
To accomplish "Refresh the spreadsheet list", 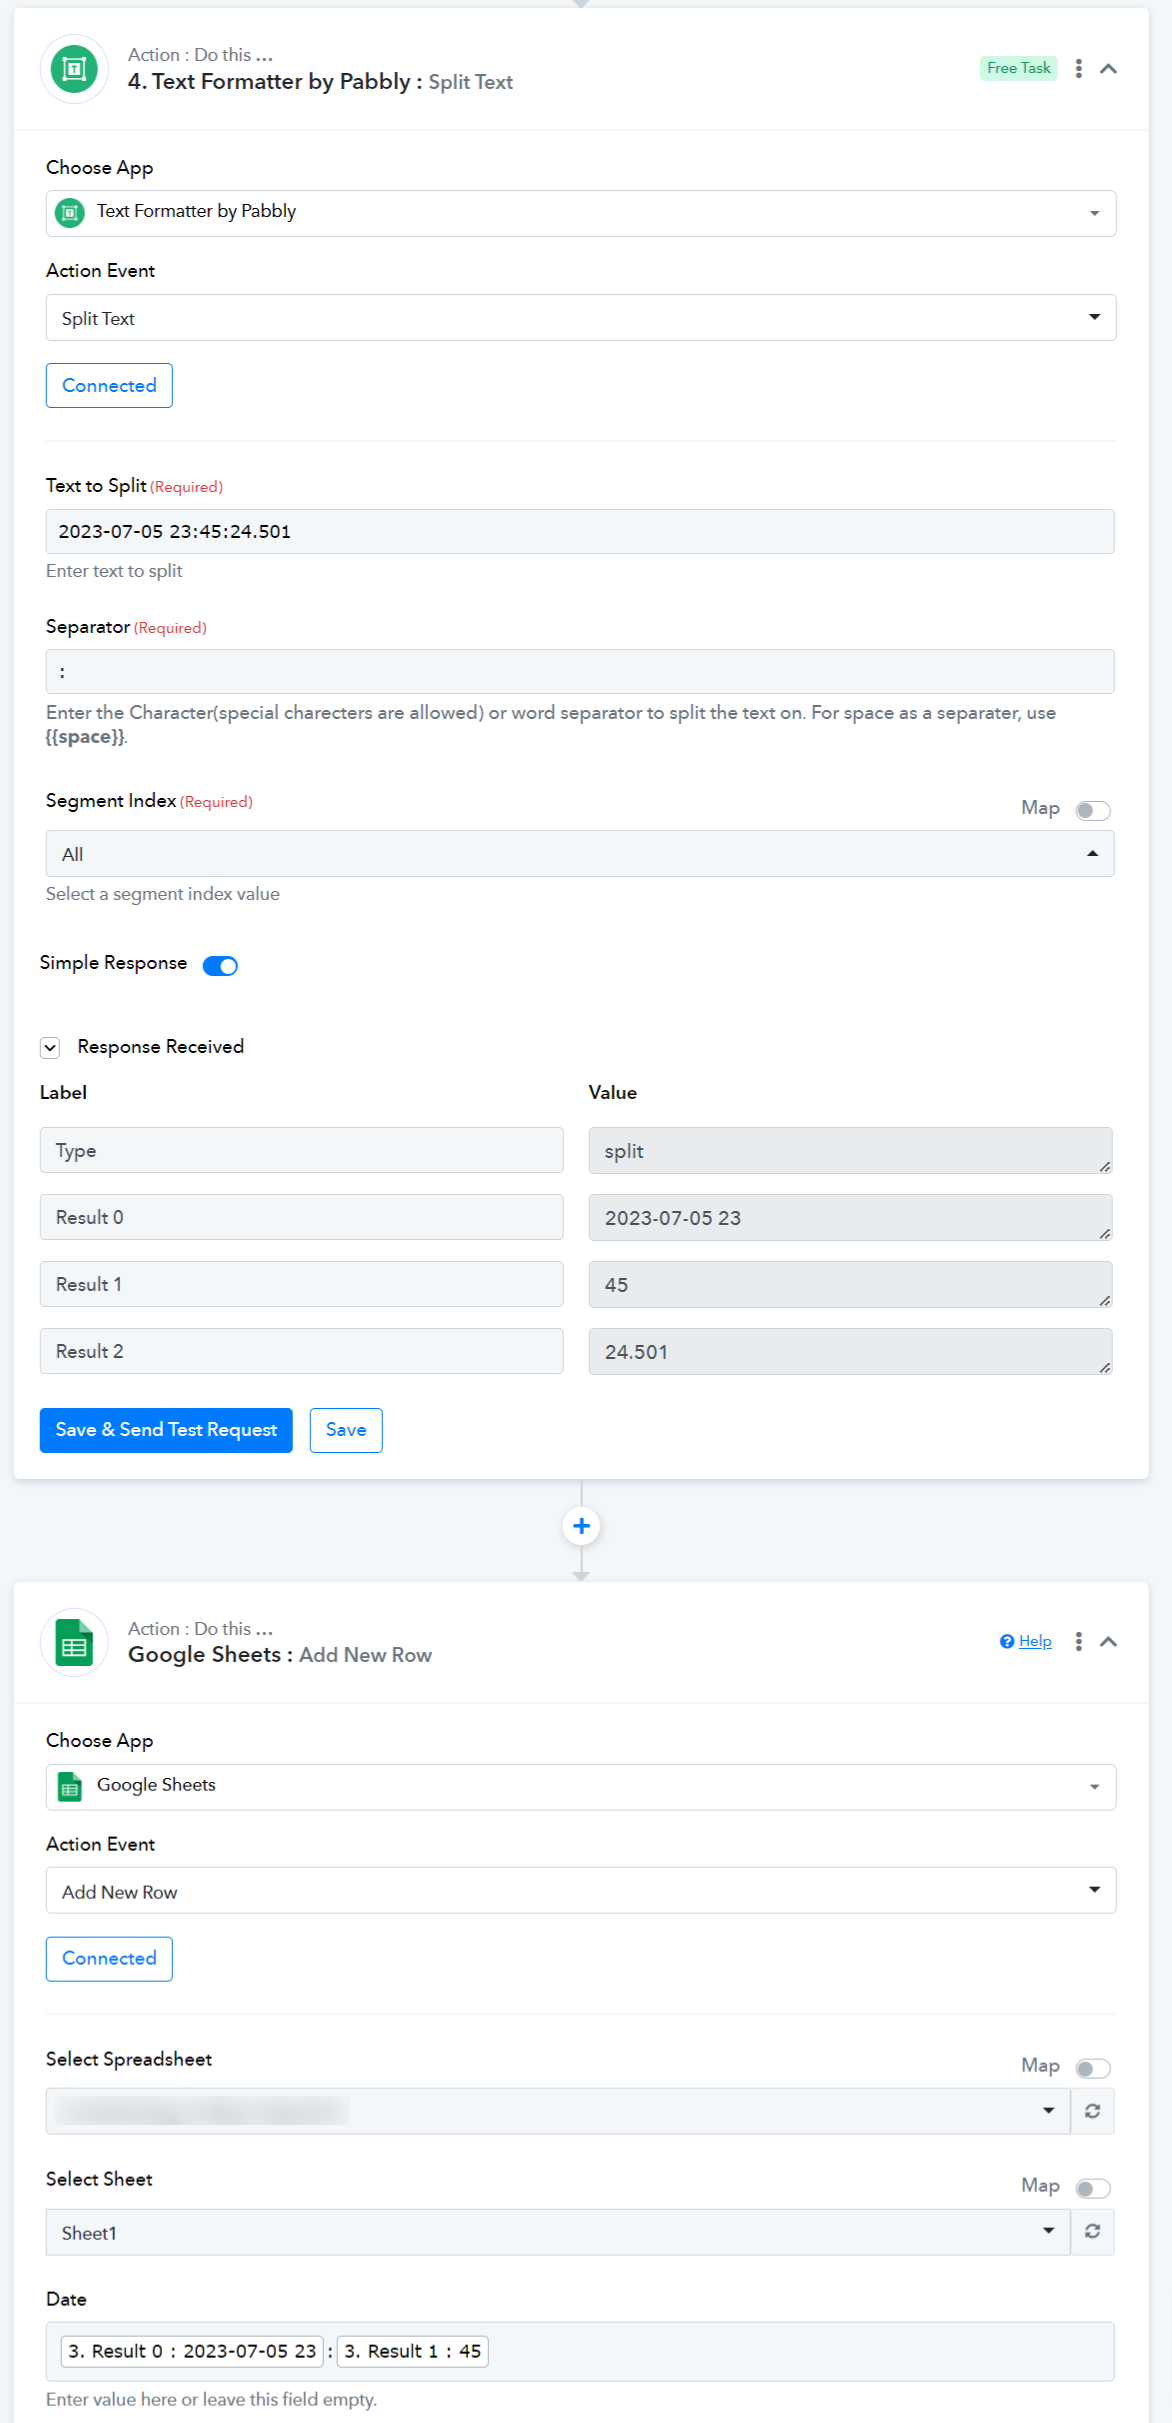I will pyautogui.click(x=1093, y=2111).
